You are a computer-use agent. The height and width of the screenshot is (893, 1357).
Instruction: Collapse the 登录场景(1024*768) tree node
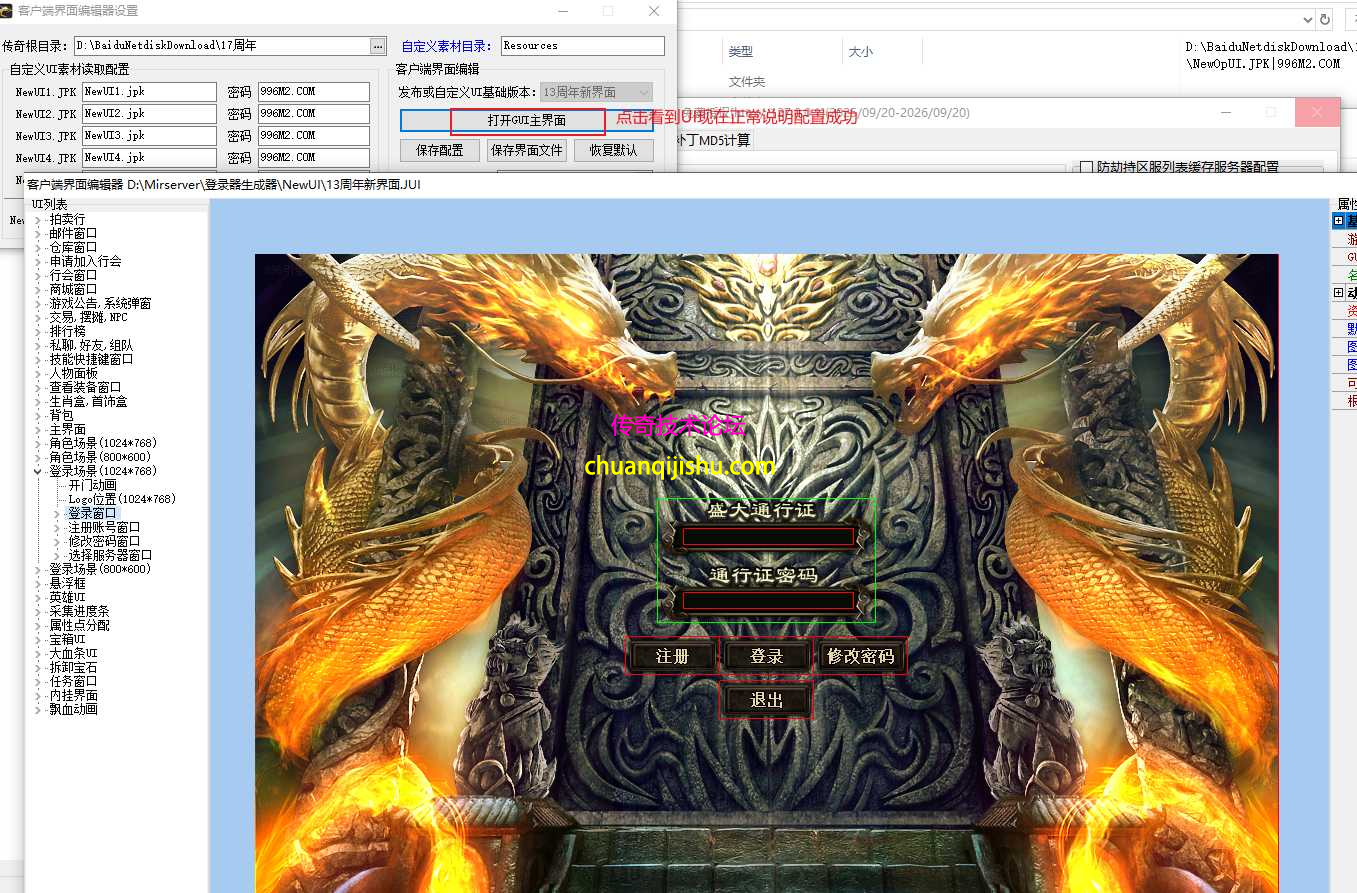pyautogui.click(x=38, y=471)
